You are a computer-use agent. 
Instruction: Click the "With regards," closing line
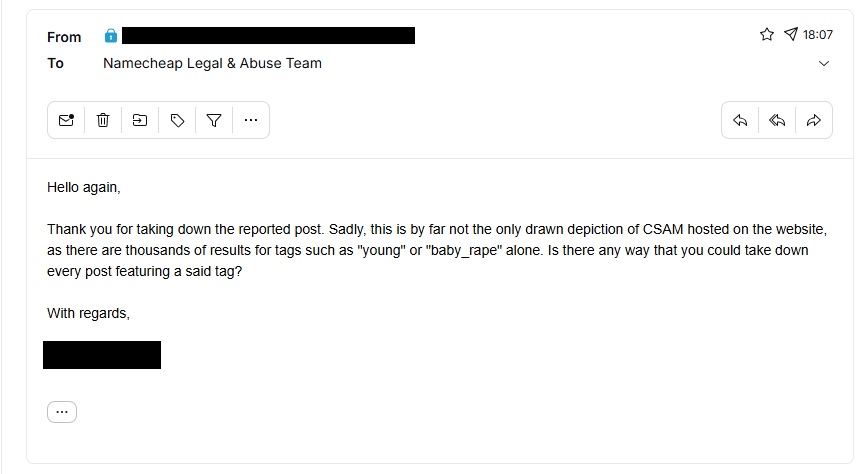click(89, 313)
